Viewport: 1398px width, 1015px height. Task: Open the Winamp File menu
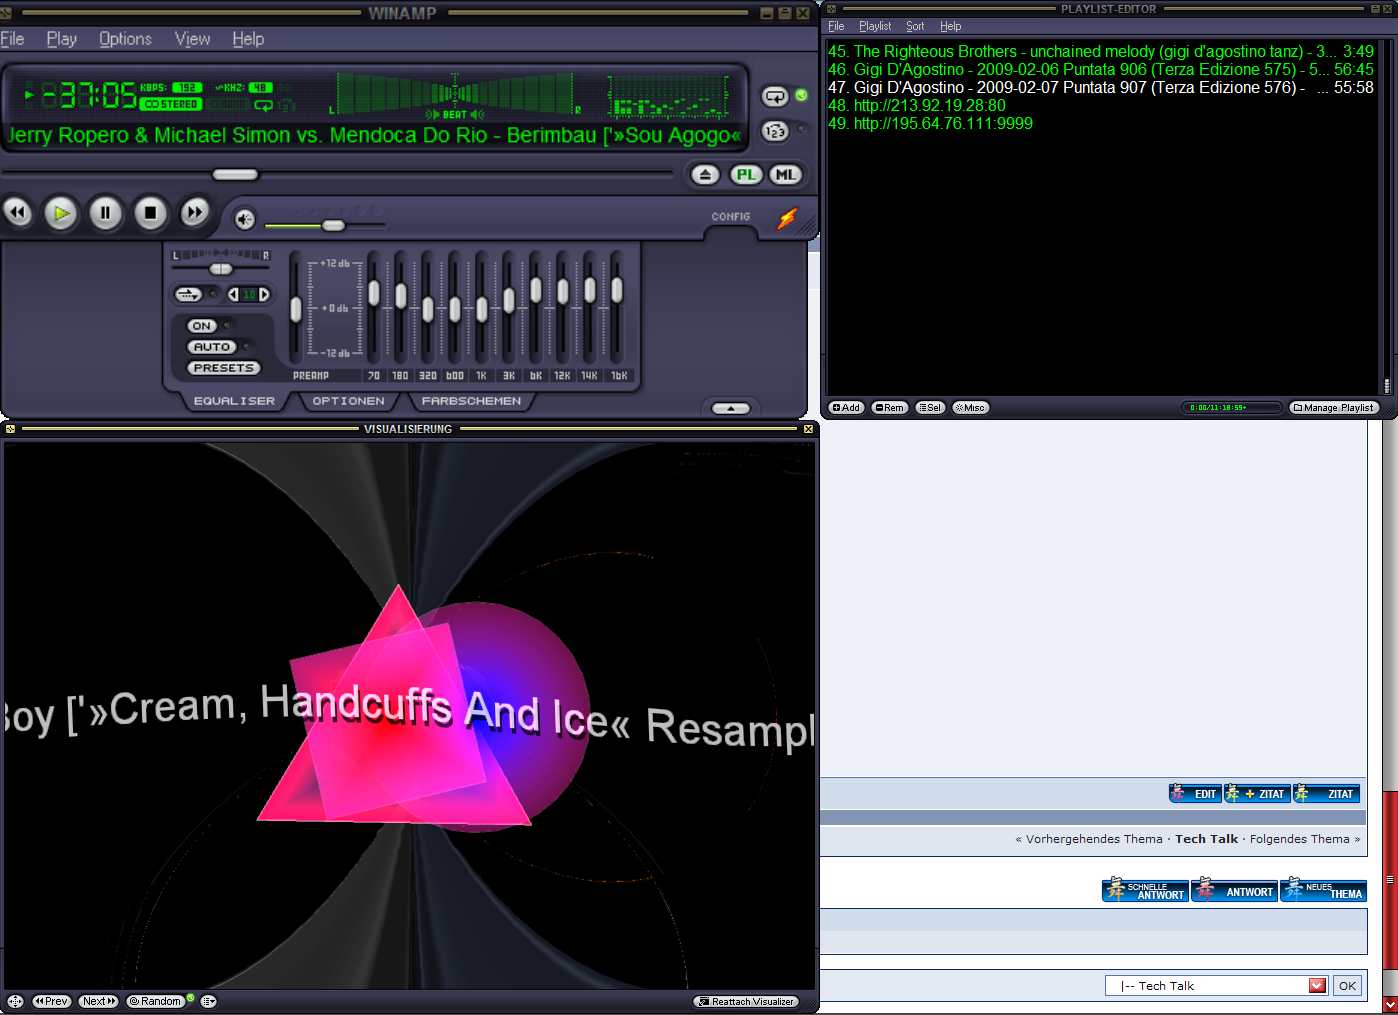[x=12, y=39]
